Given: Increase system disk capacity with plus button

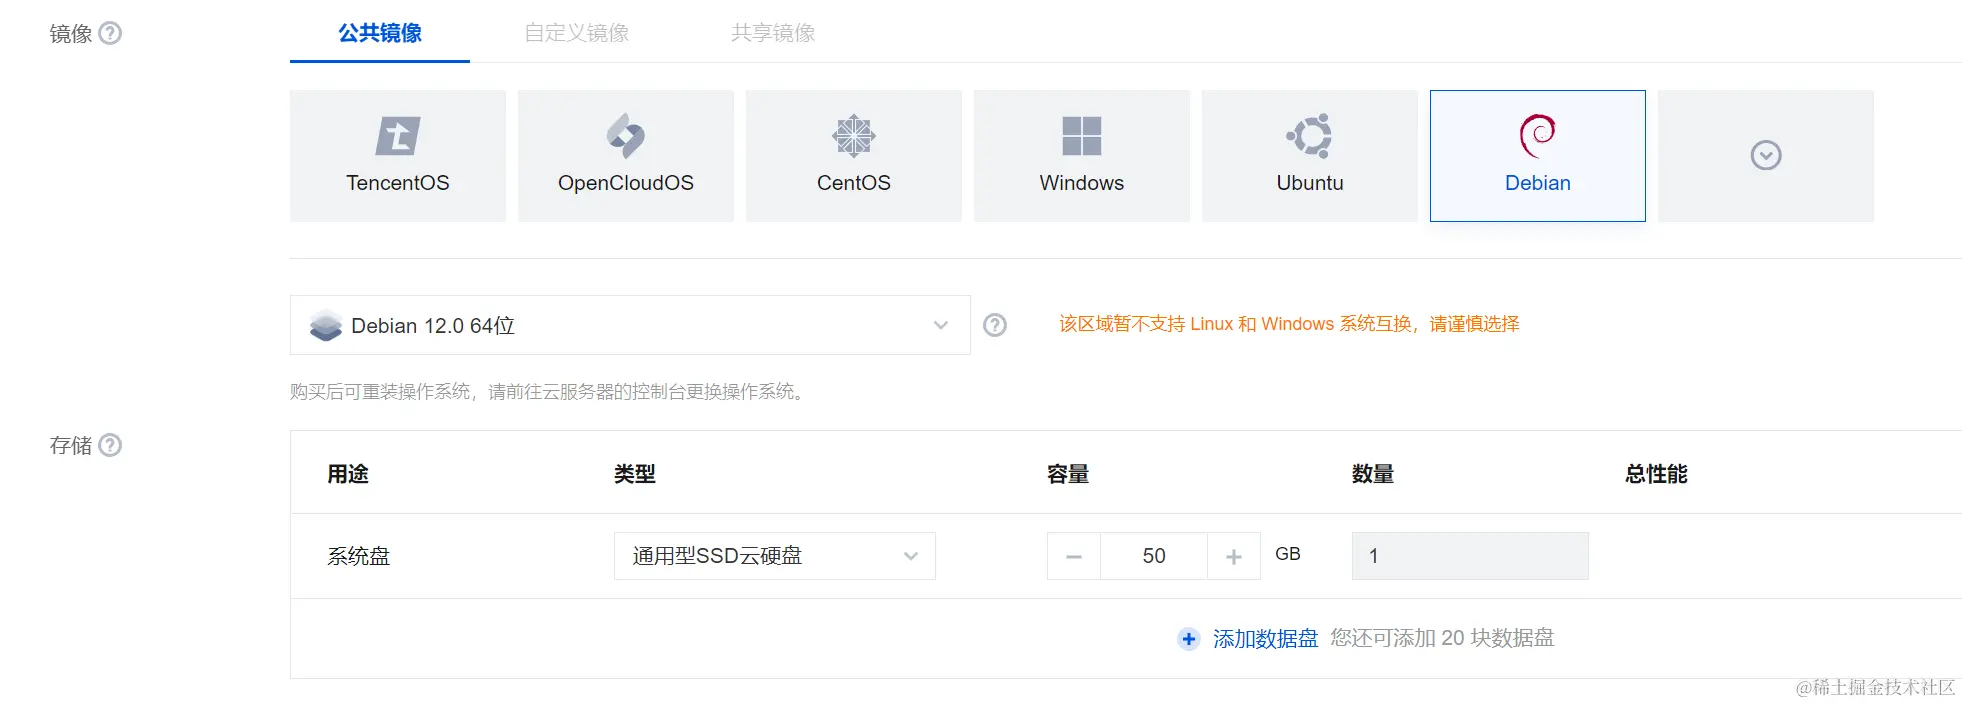Looking at the screenshot, I should pyautogui.click(x=1234, y=556).
